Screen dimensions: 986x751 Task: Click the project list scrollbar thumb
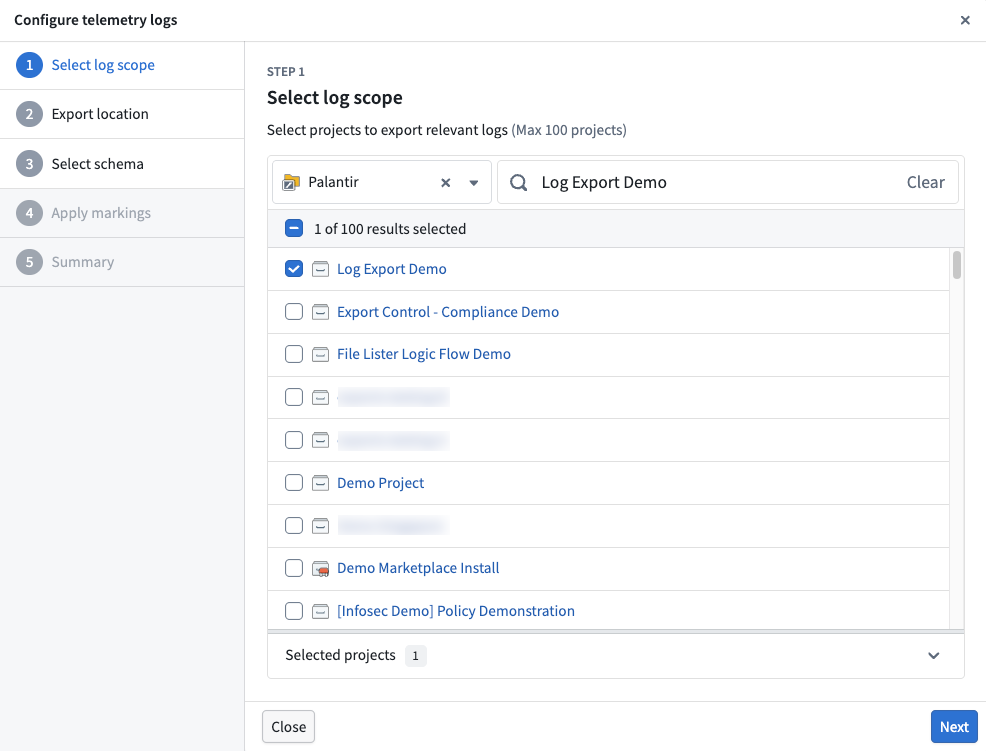956,265
